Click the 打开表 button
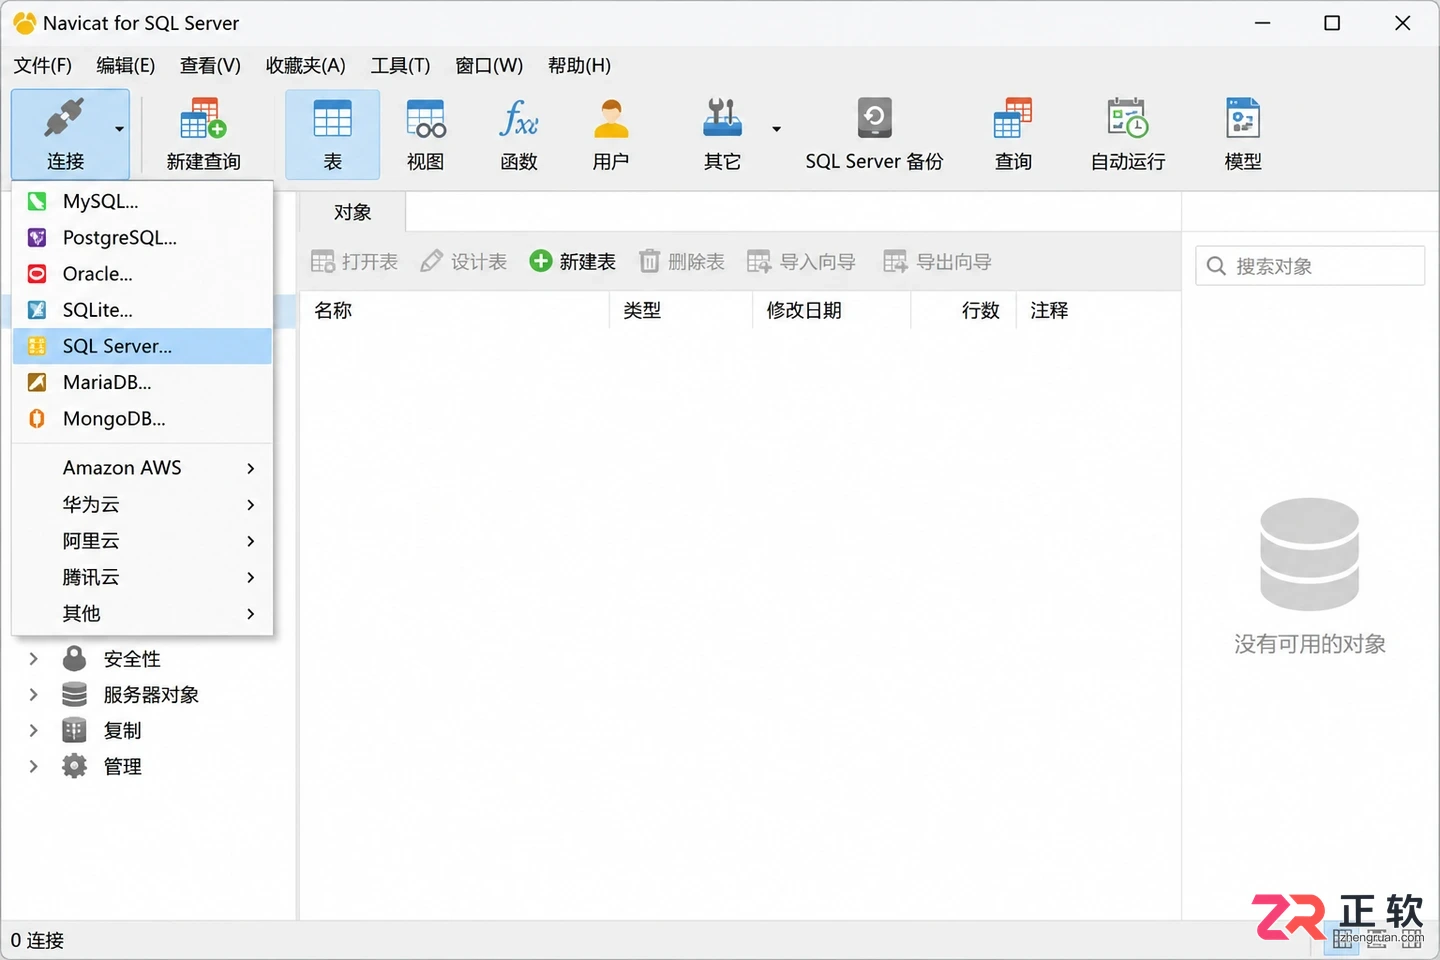The height and width of the screenshot is (960, 1440). pos(354,262)
